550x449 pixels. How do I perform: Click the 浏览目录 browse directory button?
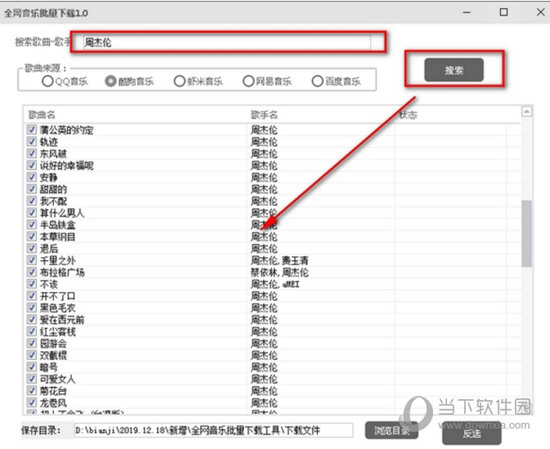click(x=391, y=430)
